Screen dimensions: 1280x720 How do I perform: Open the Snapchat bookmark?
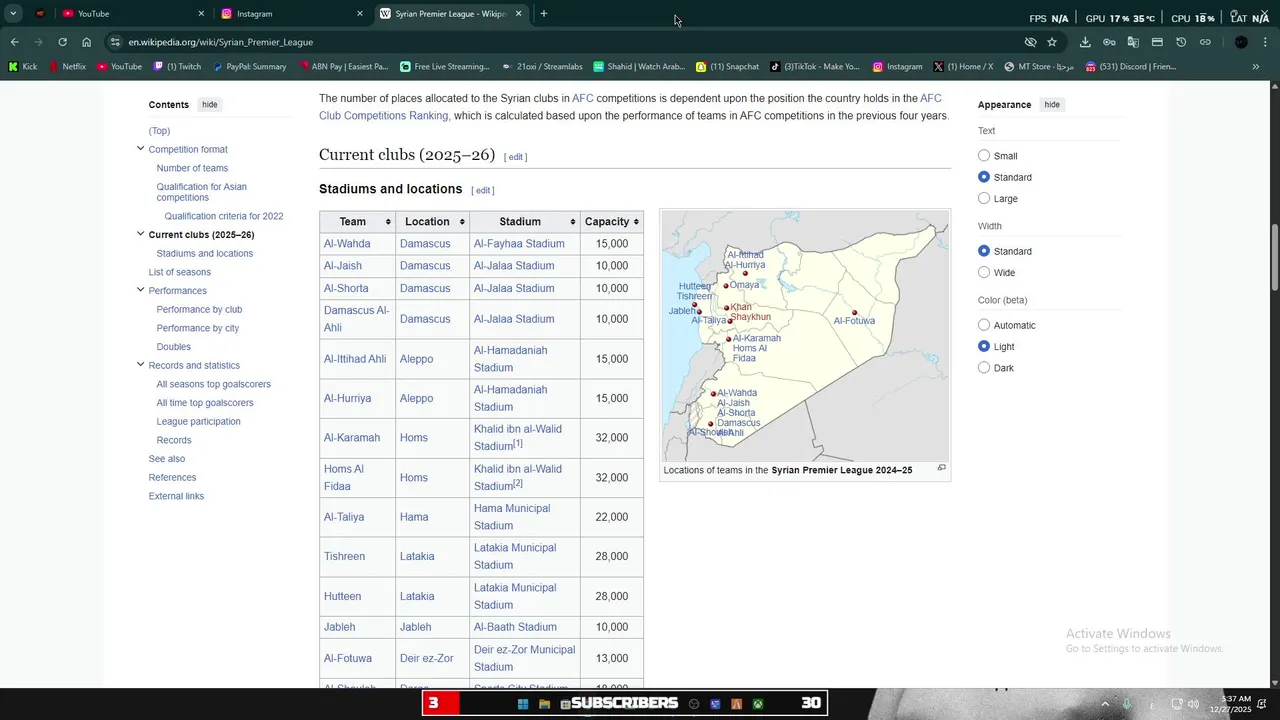727,67
